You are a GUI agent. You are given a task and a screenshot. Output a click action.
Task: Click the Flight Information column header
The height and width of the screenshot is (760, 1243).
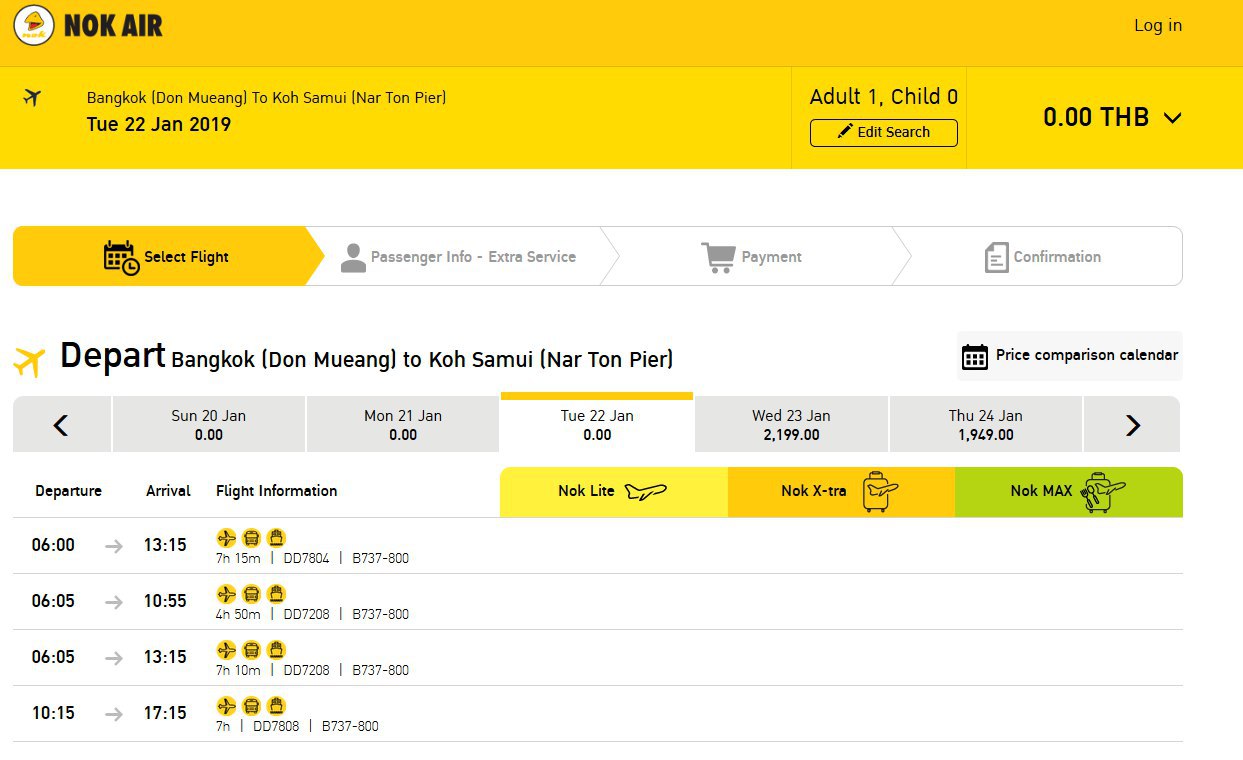(276, 491)
